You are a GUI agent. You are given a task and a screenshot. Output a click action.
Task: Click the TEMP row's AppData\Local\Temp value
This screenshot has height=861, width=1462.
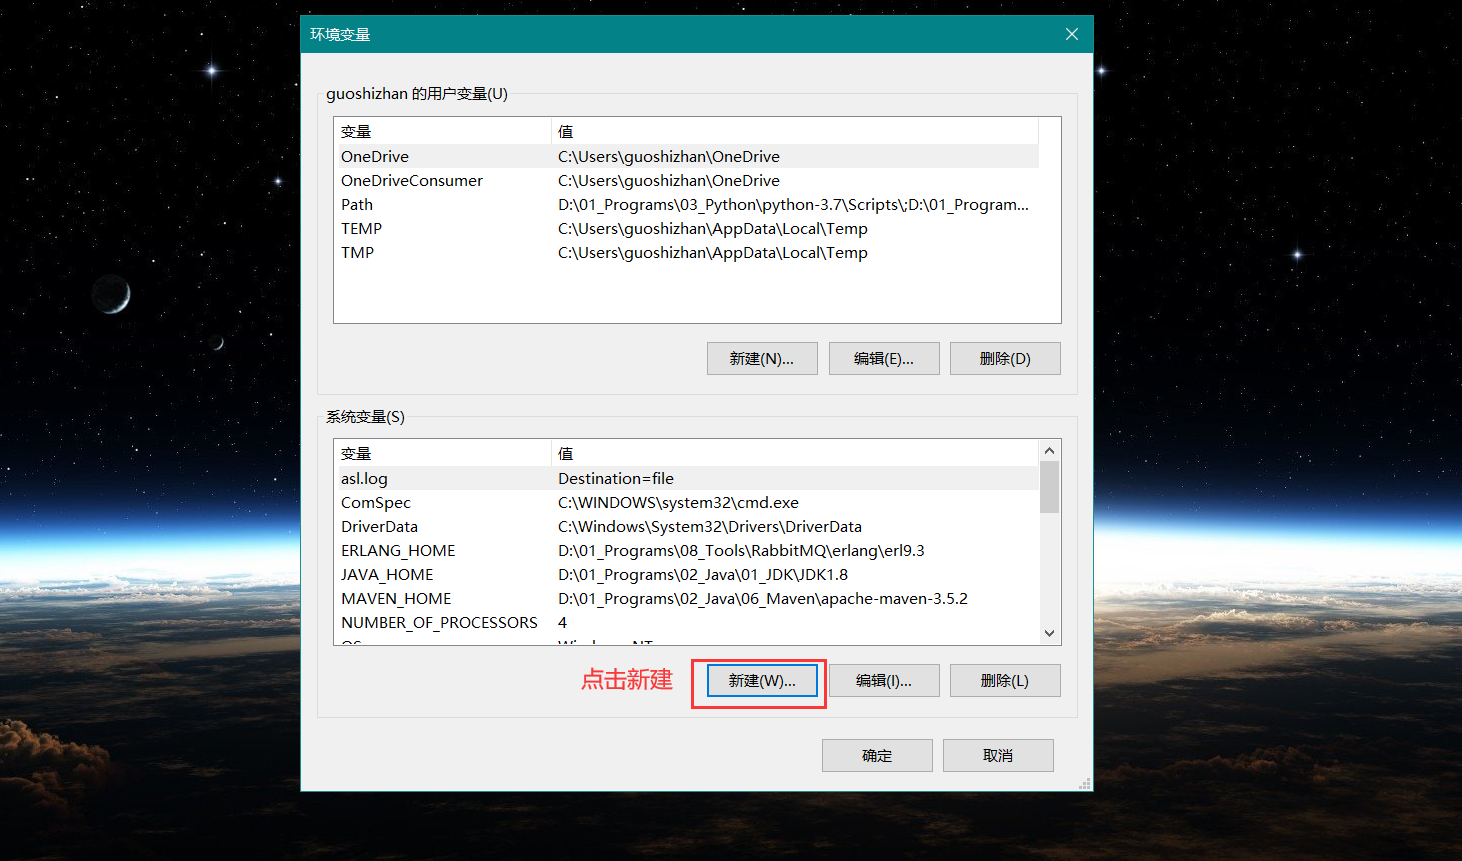pos(713,229)
